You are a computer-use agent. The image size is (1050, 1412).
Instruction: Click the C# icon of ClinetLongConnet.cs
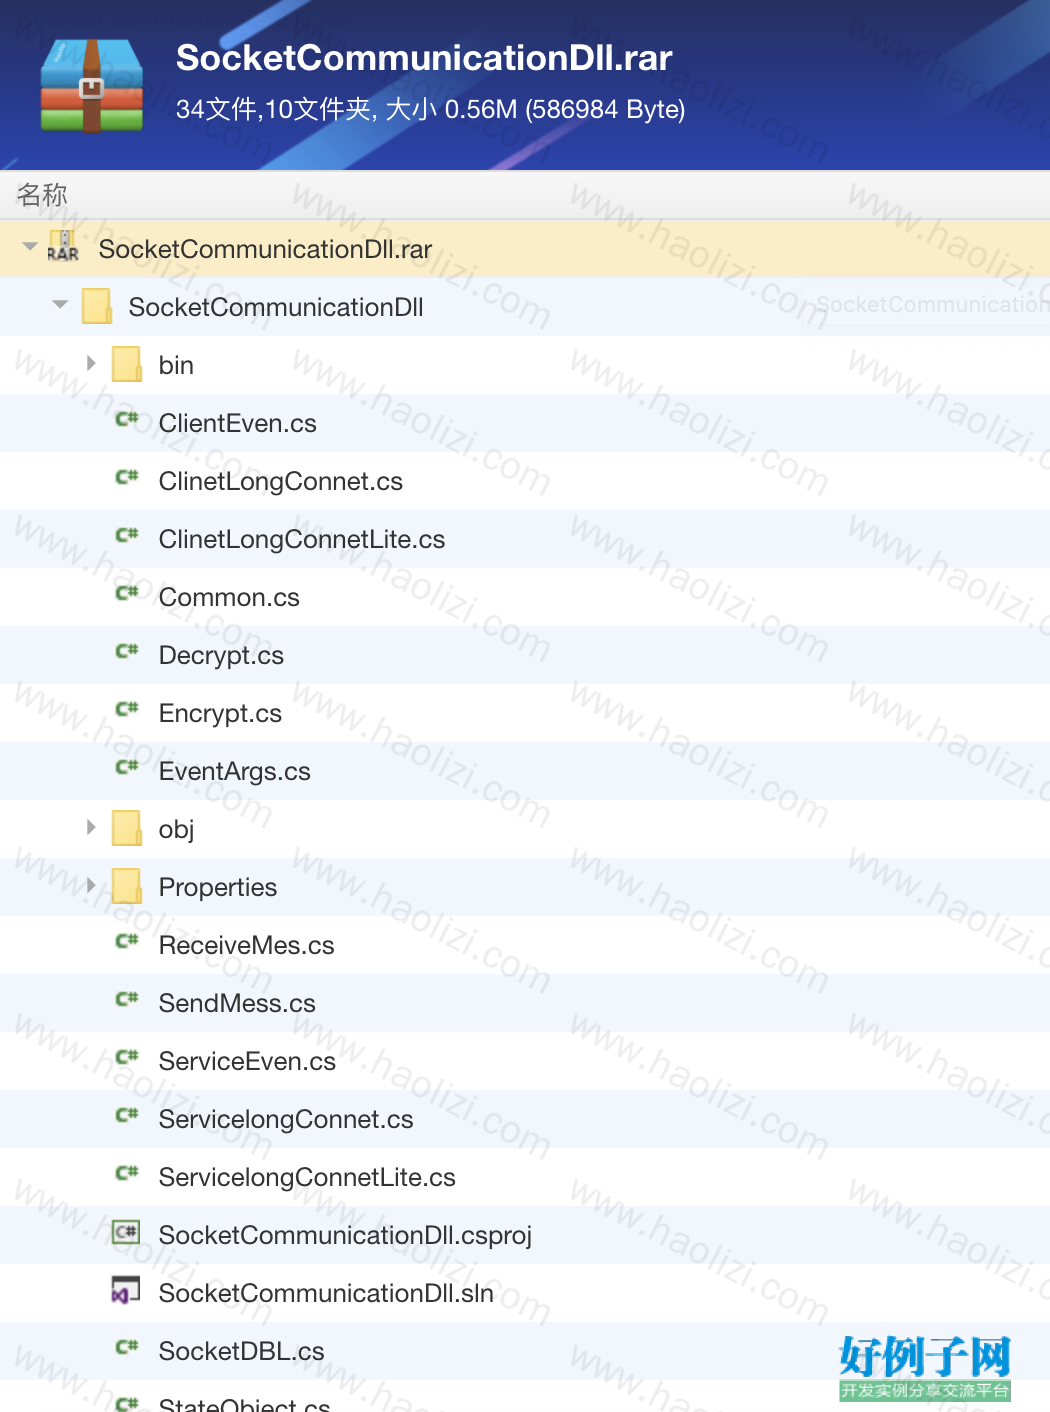click(127, 477)
